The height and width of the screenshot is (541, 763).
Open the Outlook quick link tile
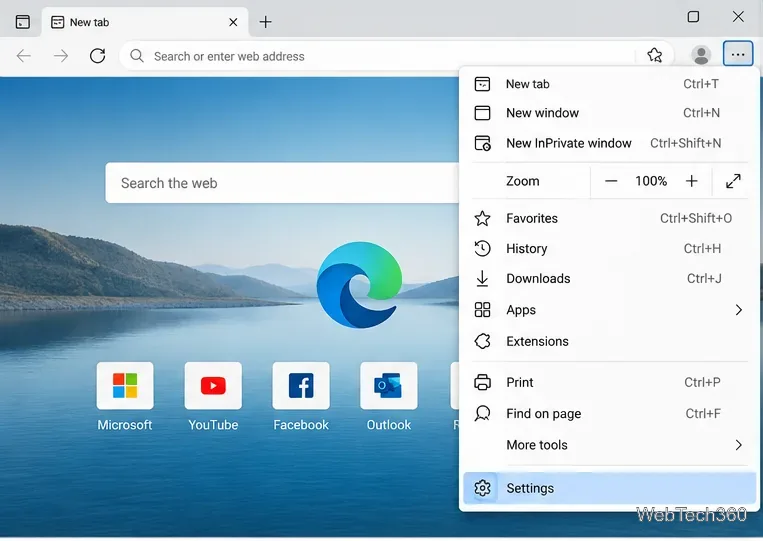[389, 385]
